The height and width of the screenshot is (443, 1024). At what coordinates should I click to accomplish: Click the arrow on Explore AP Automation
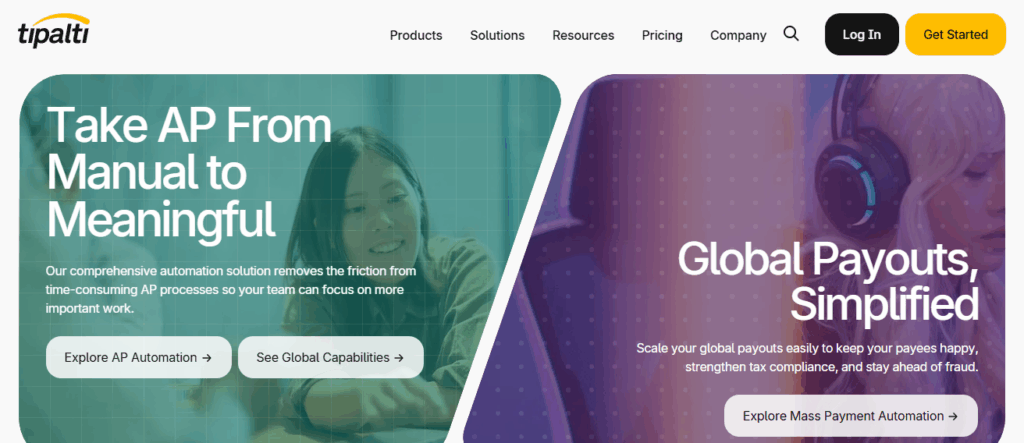[x=207, y=357]
